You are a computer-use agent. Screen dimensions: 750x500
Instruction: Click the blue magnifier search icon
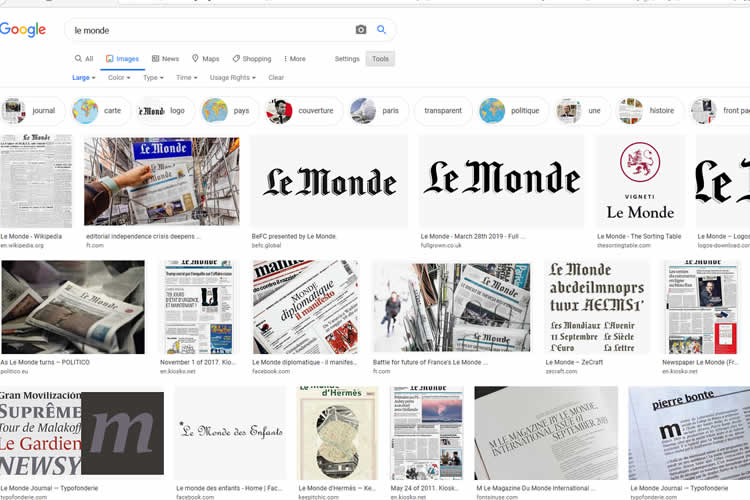(381, 30)
